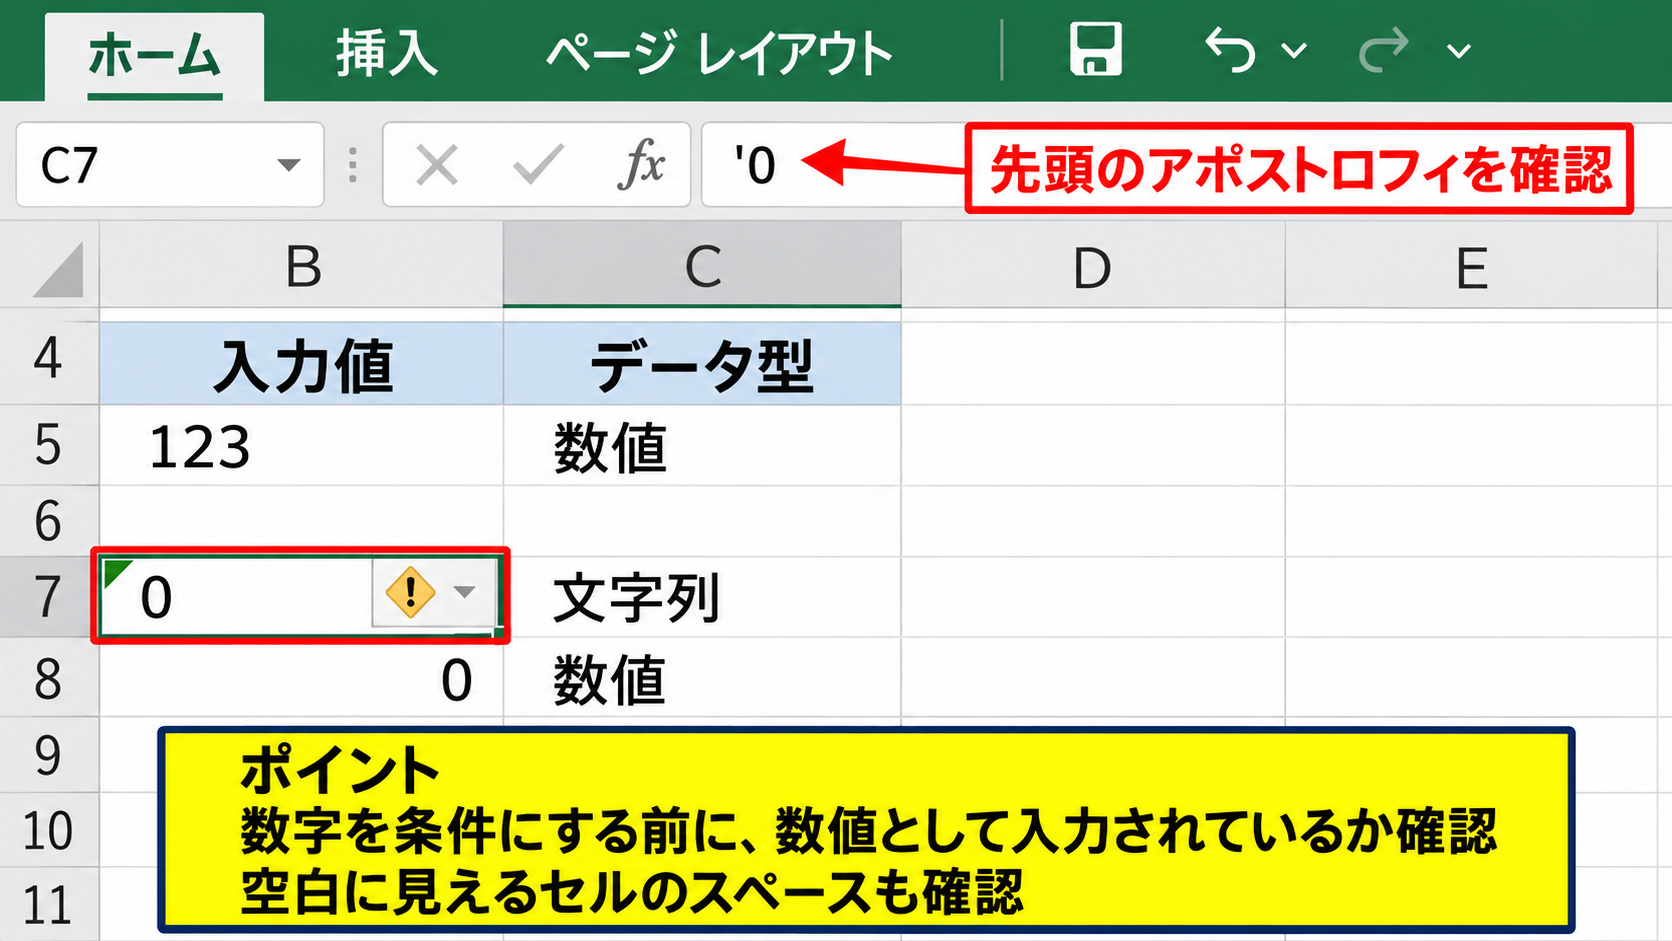Screen dimensions: 1672x941
Task: Select the 数値 cell in row 8
Action: point(702,678)
